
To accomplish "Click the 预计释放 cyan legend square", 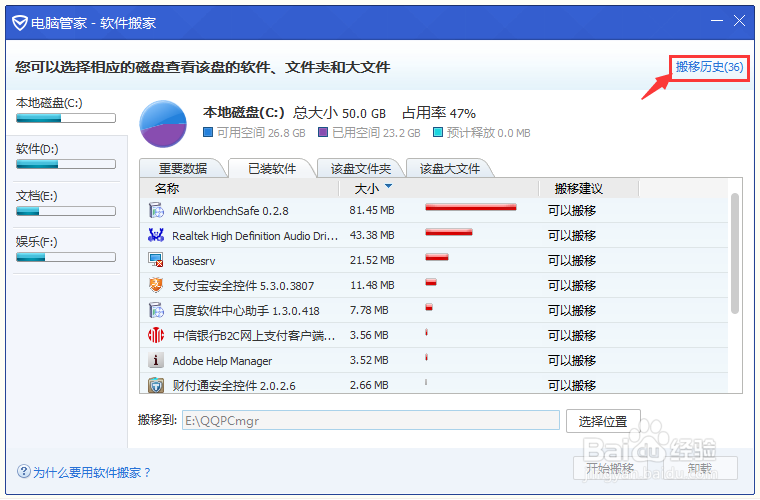I will click(438, 132).
